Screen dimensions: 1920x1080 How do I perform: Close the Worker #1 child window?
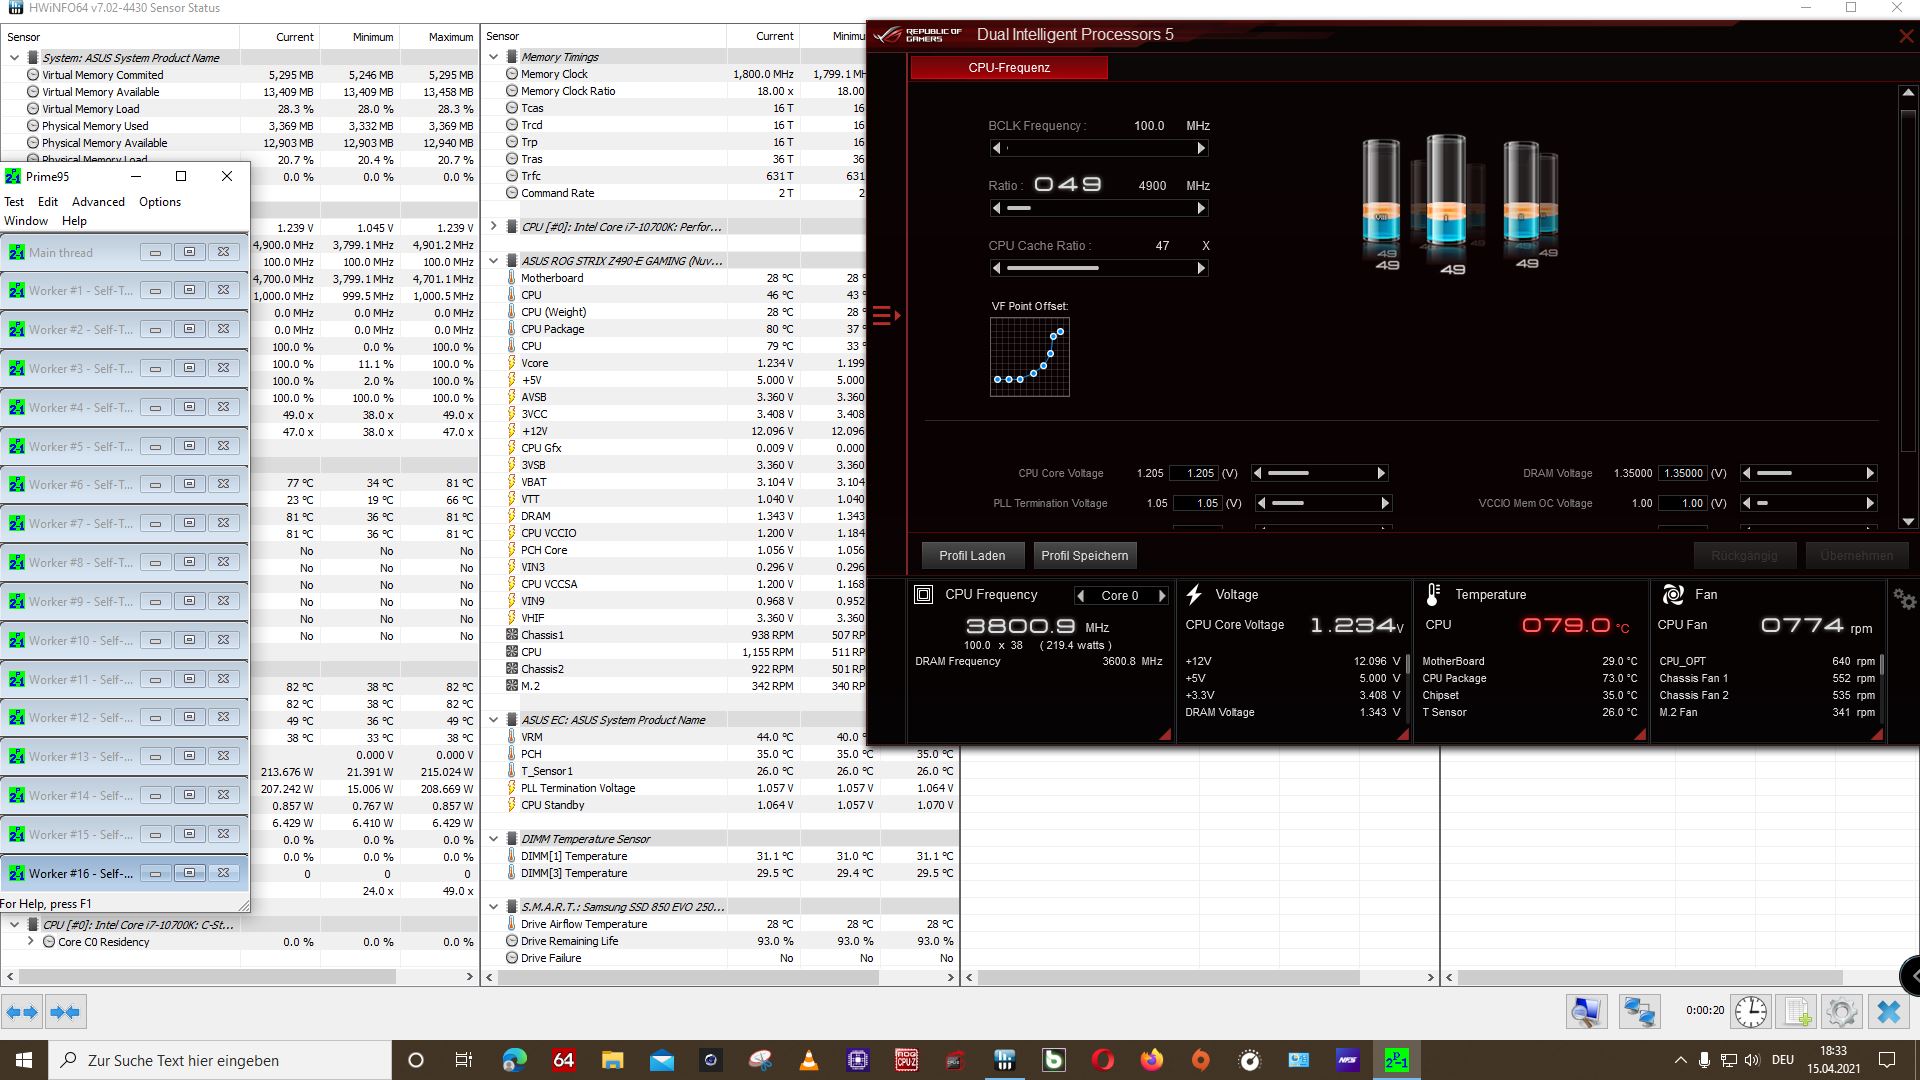[224, 290]
